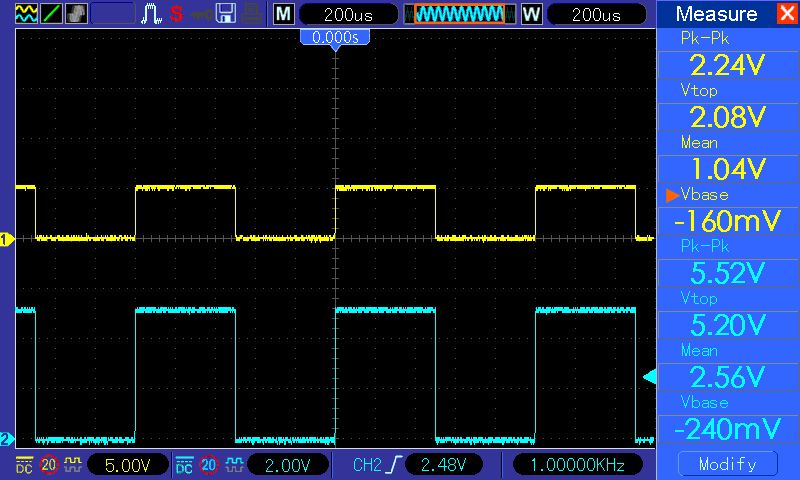800x480 pixels.
Task: Click the waveform memory overview thumbnail
Action: 459,14
